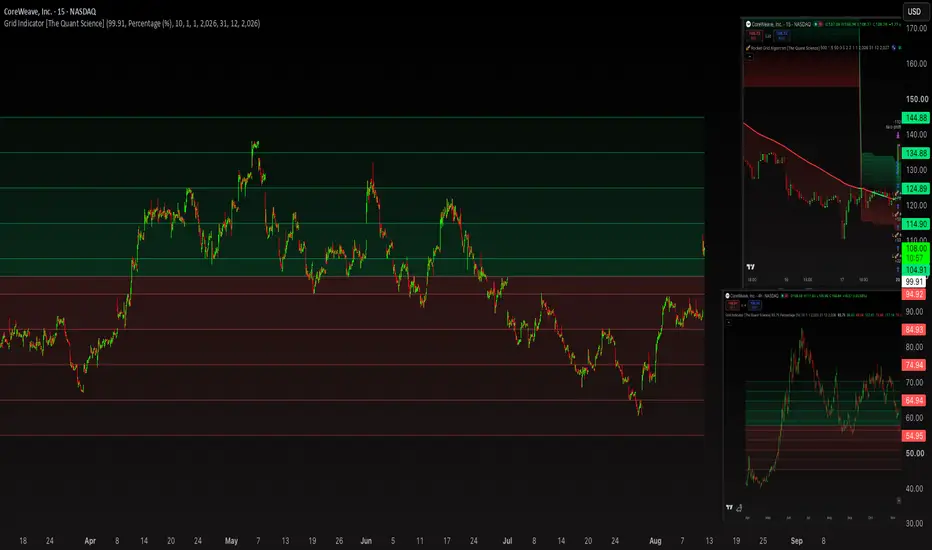Collapse the indicator legend in the top inset chart
This screenshot has width=932, height=550.
coord(750,56)
